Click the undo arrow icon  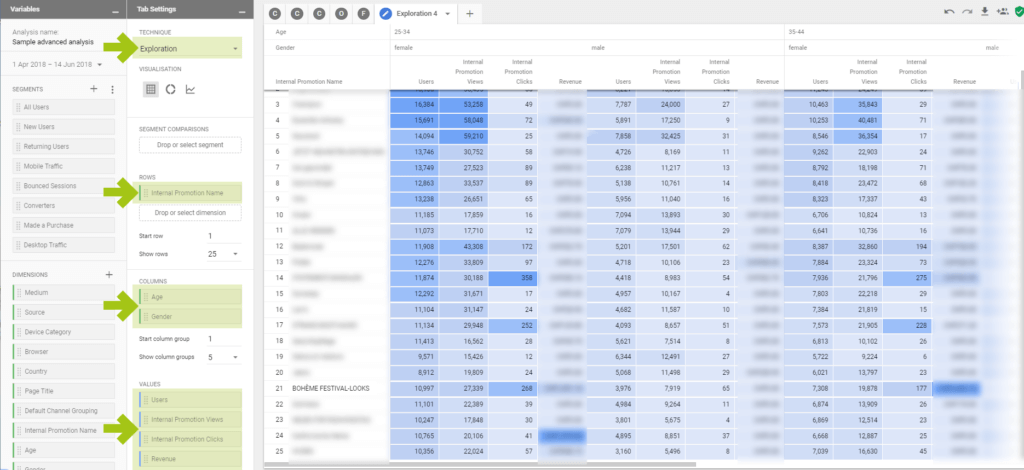tap(948, 12)
